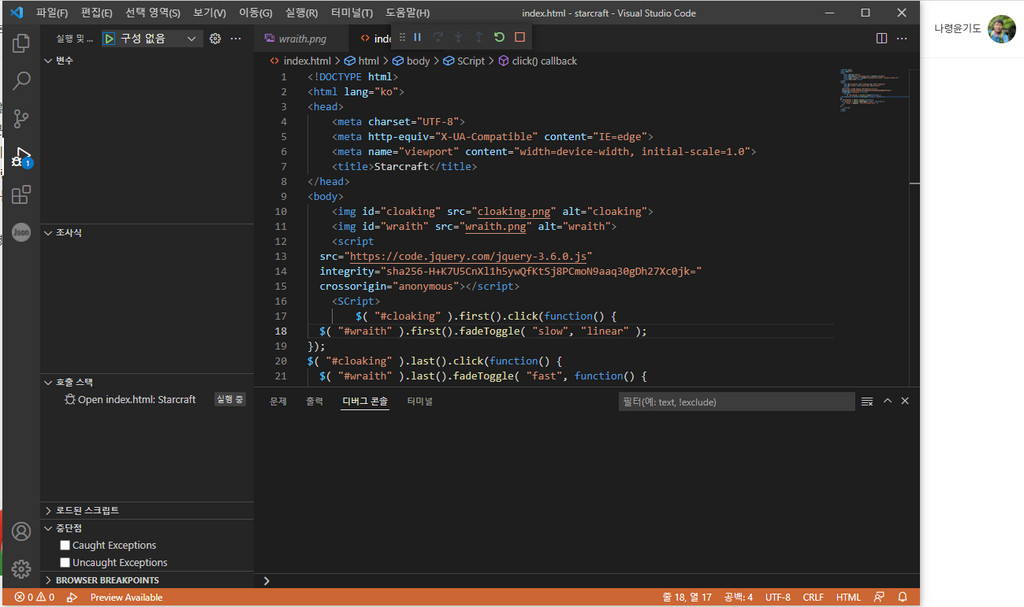1024x607 pixels.
Task: Switch to the 터미널 panel tab
Action: [420, 401]
